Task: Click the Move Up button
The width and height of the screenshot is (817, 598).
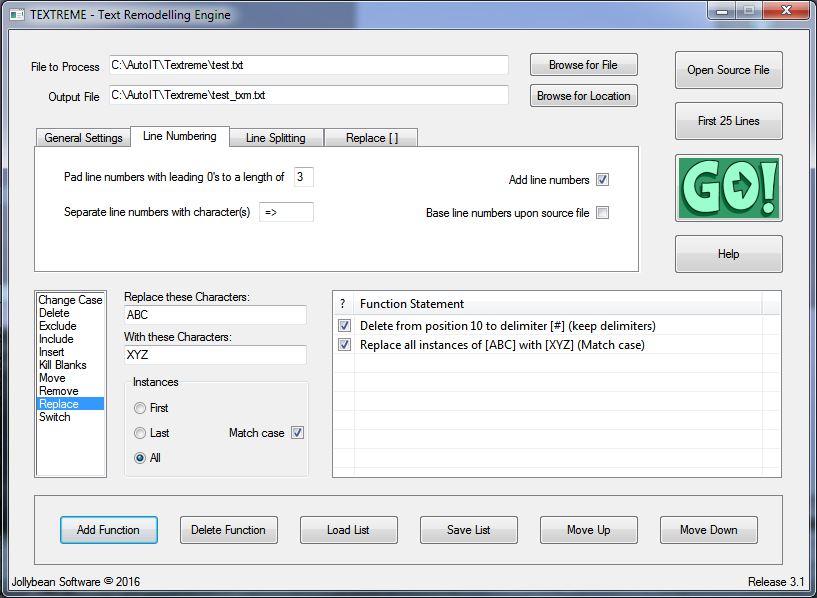Action: pos(588,530)
